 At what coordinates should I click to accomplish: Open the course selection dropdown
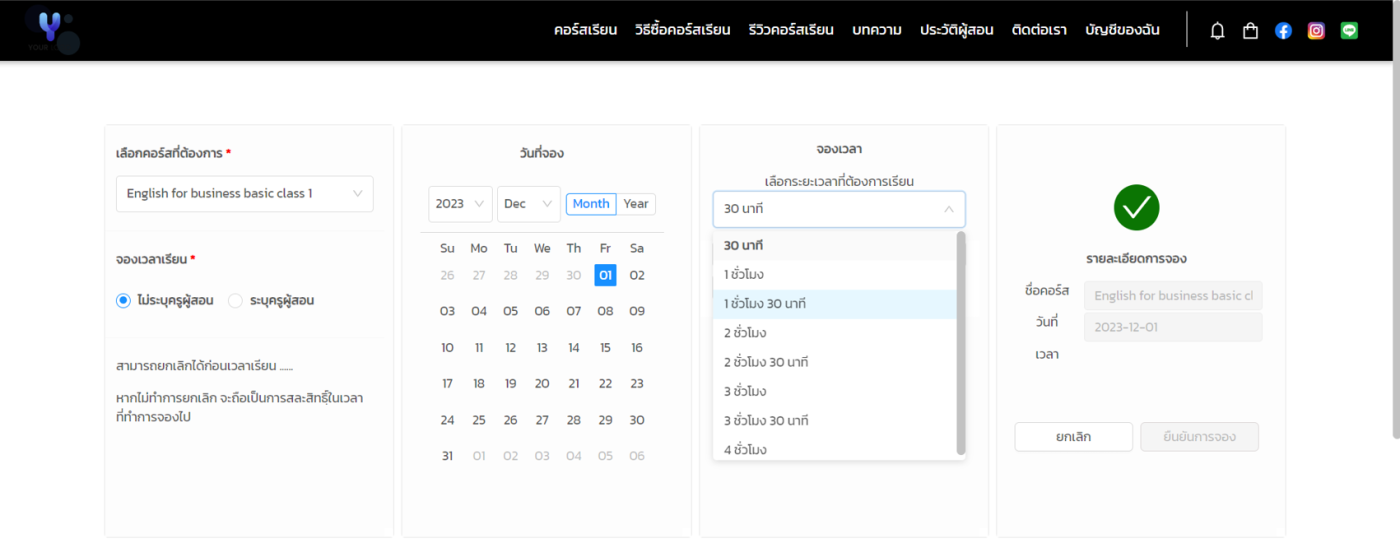[x=245, y=194]
